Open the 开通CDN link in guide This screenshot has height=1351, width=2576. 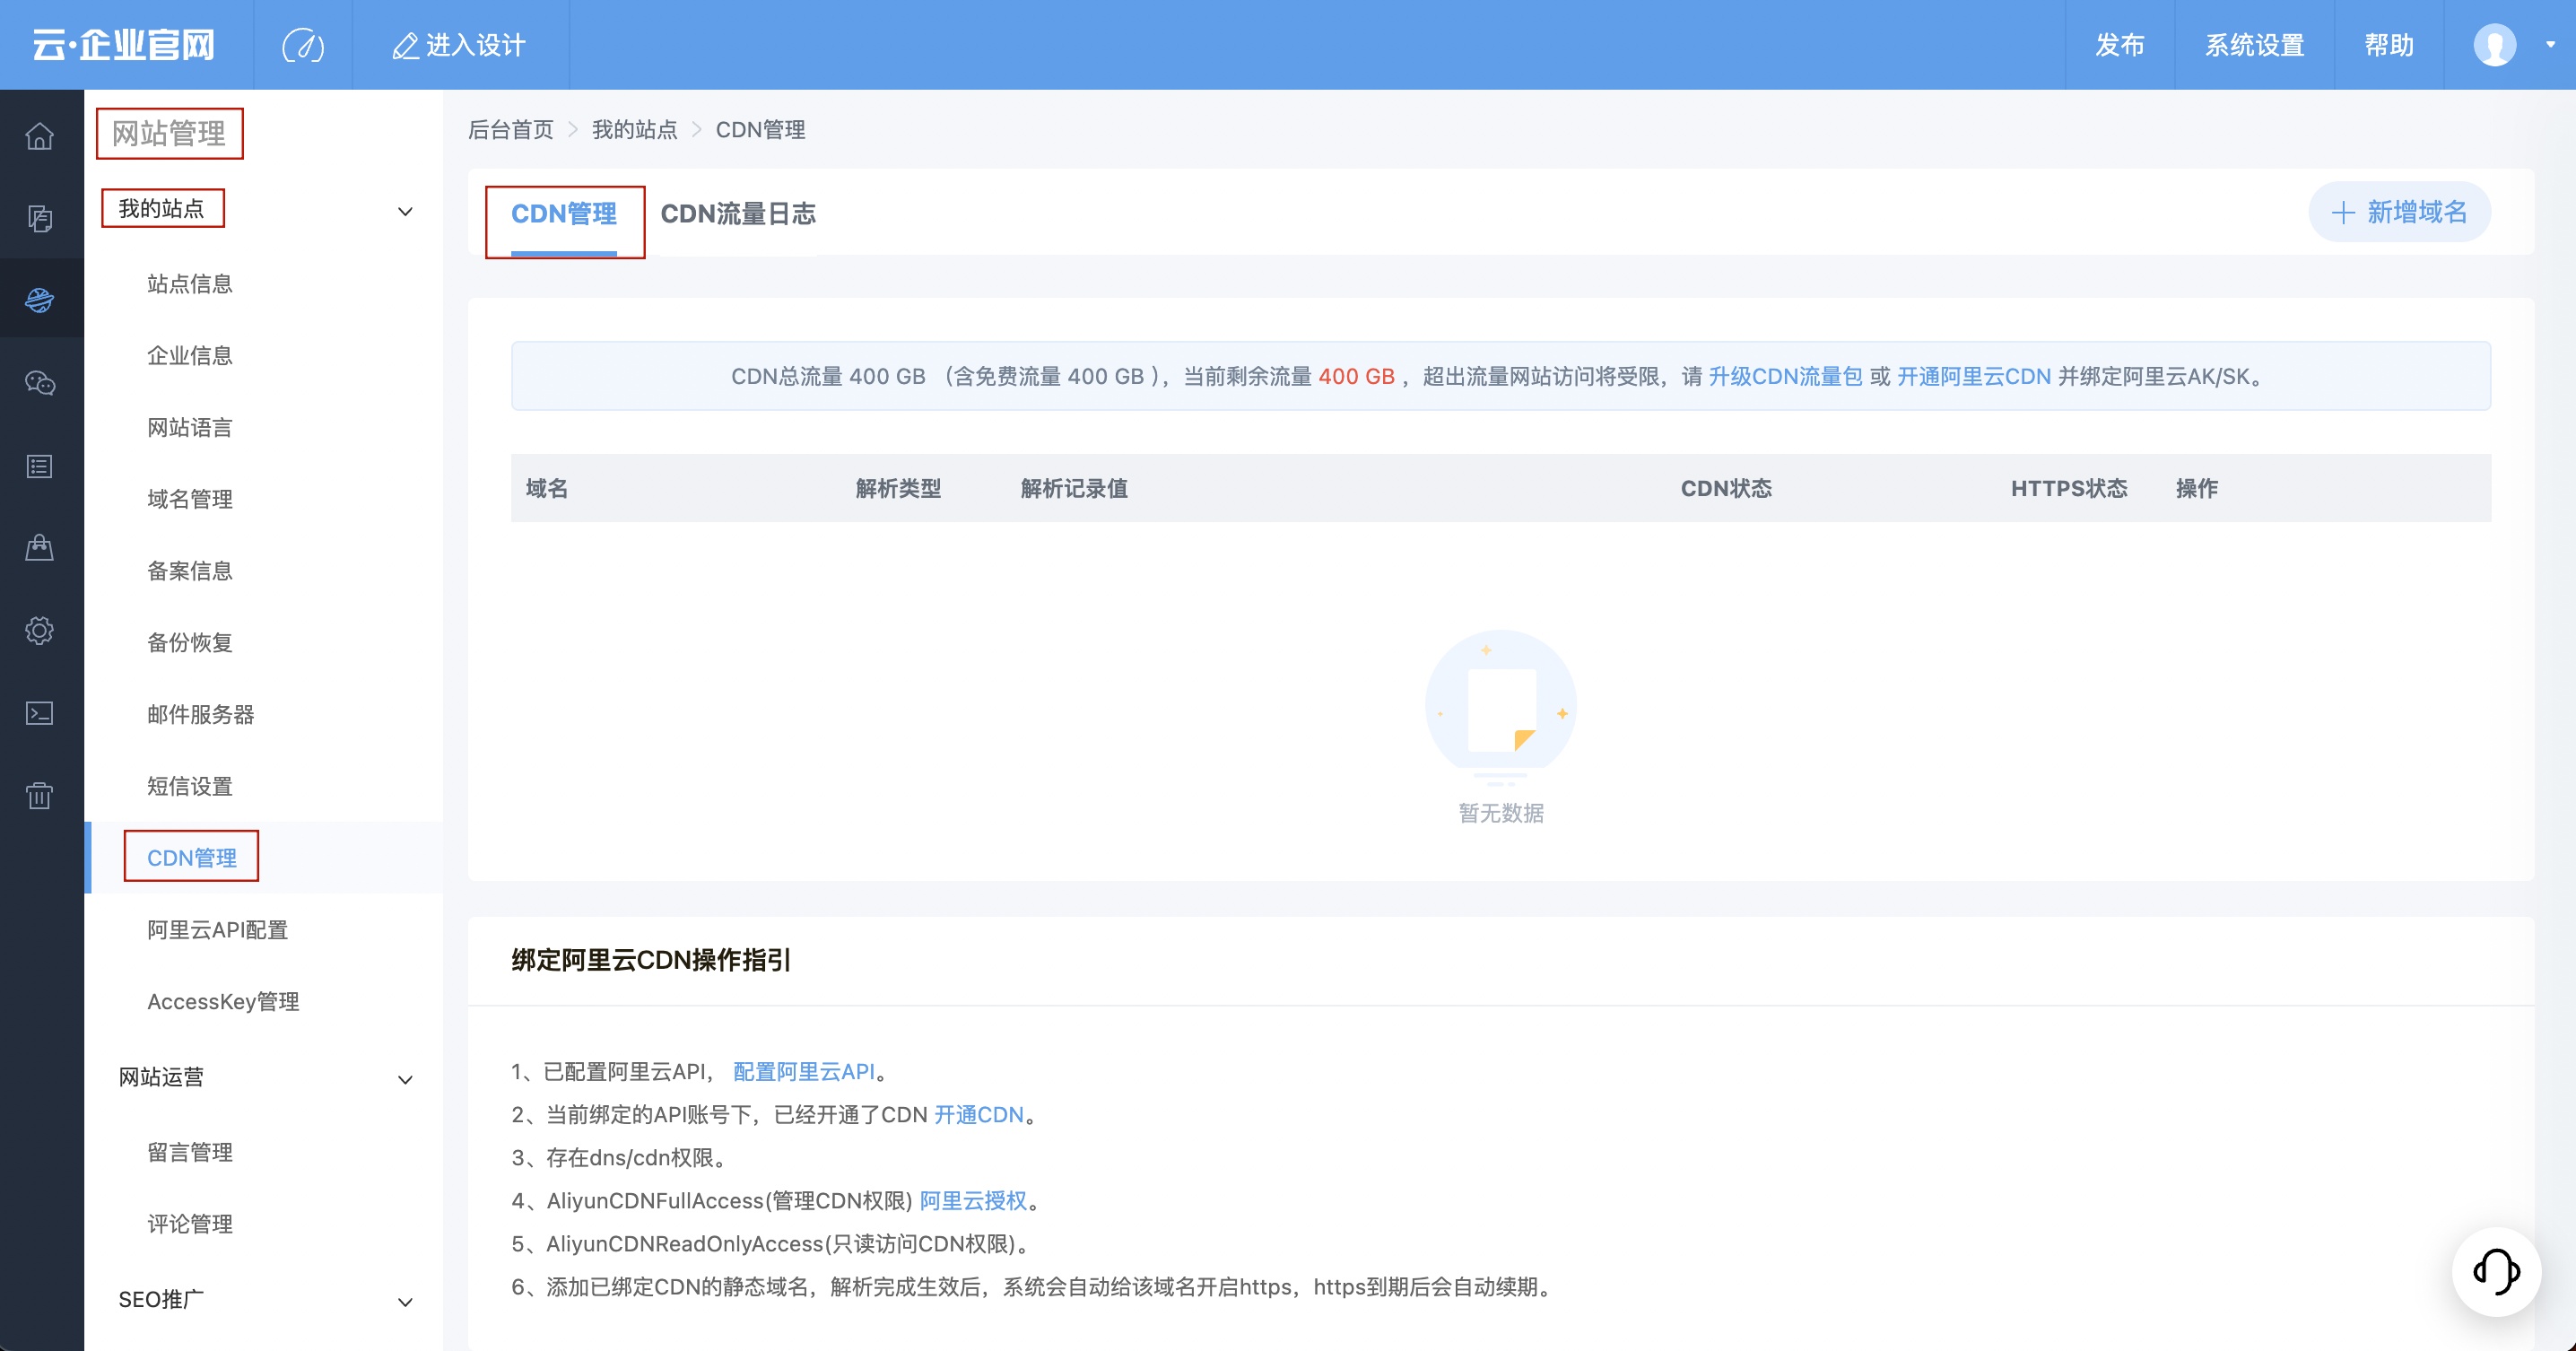pos(978,1114)
